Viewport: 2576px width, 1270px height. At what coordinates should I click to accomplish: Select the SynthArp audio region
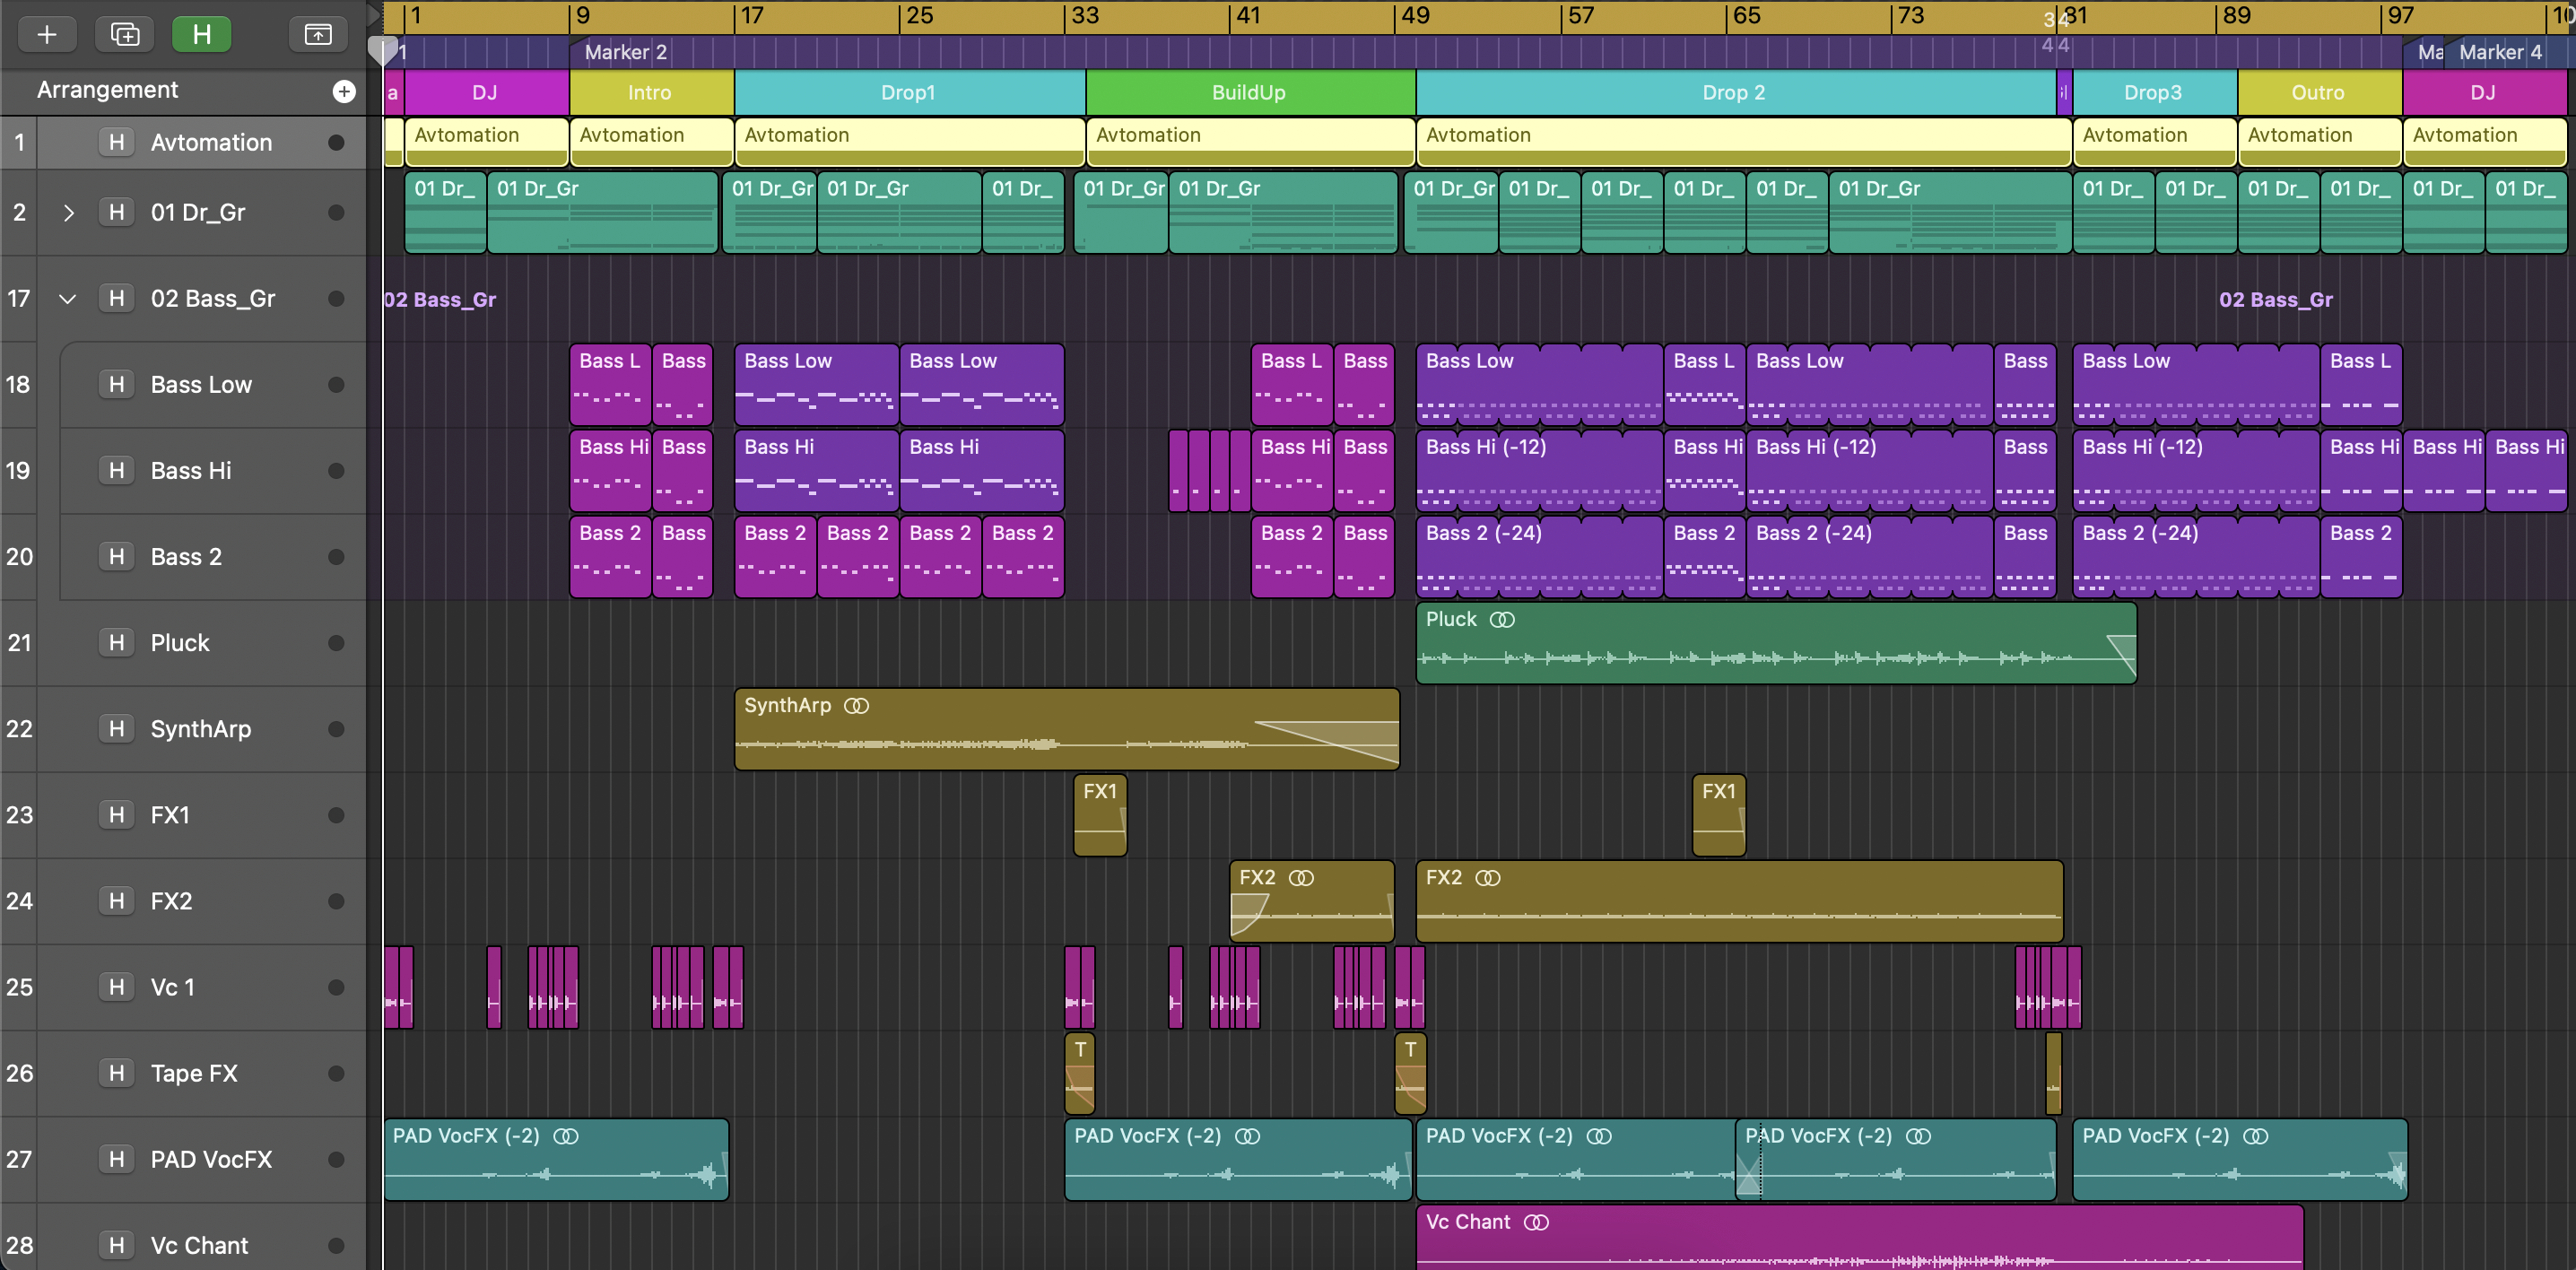[1067, 729]
